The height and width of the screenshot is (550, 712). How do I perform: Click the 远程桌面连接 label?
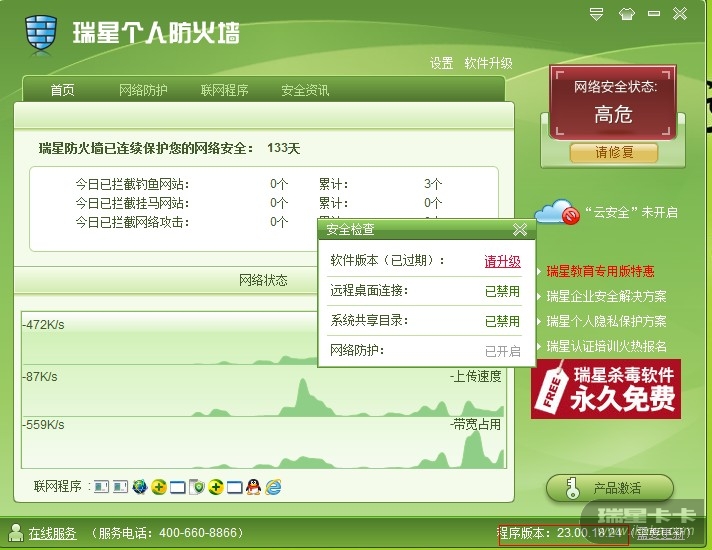tap(369, 290)
